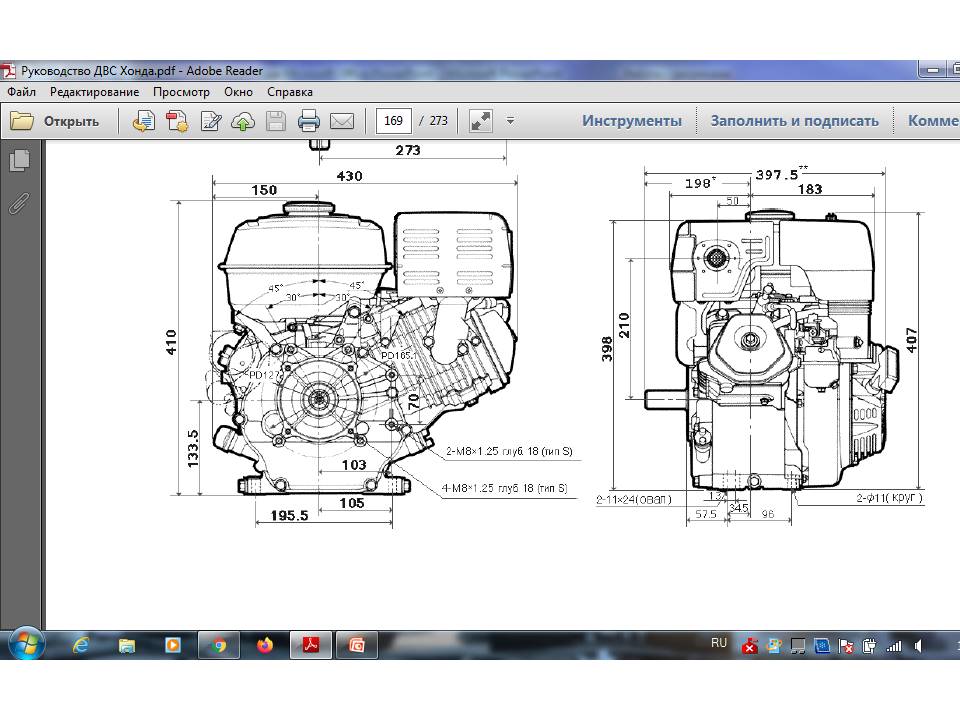This screenshot has width=960, height=720.
Task: Click the Open folder icon in toolbar
Action: [22, 121]
